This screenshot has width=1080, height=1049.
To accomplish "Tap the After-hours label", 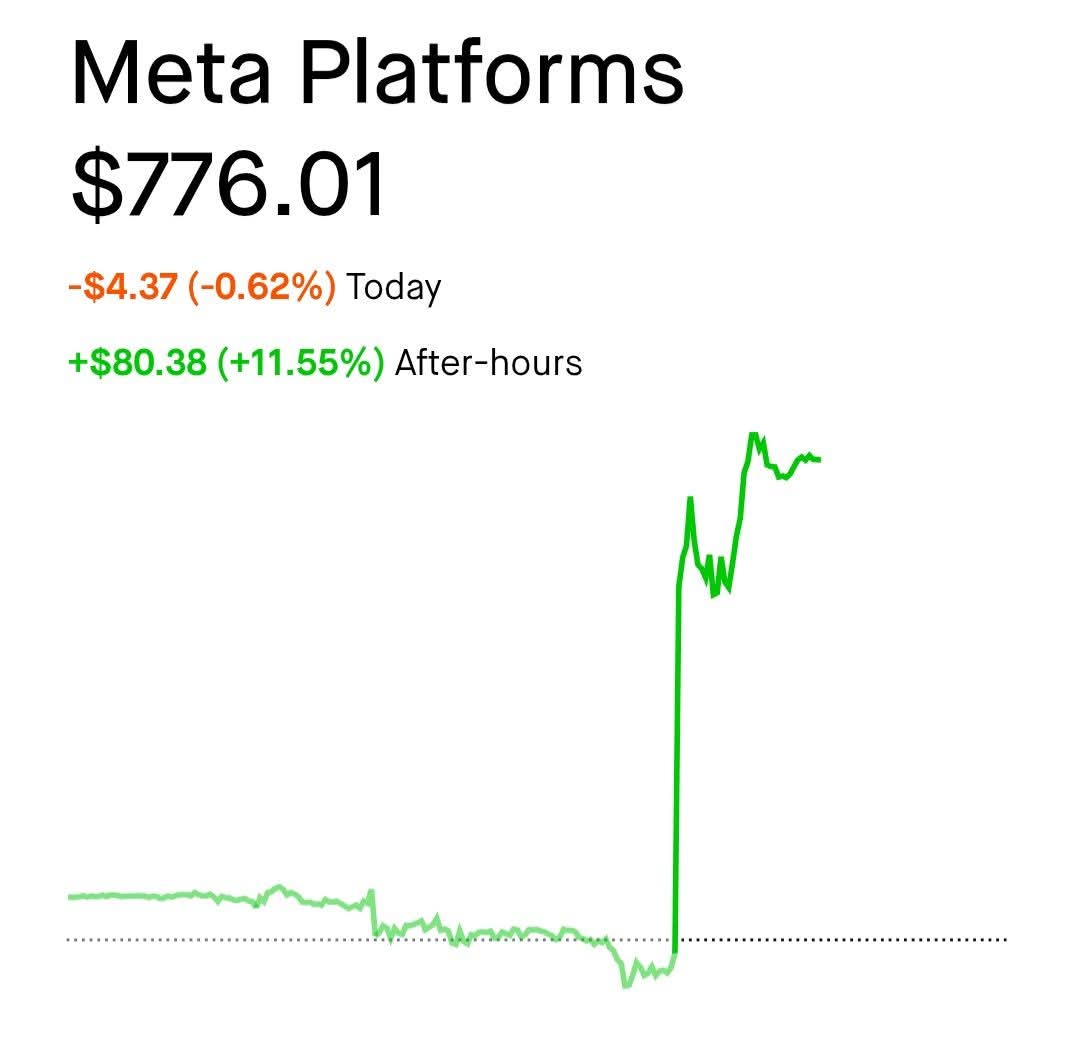I will tap(488, 363).
